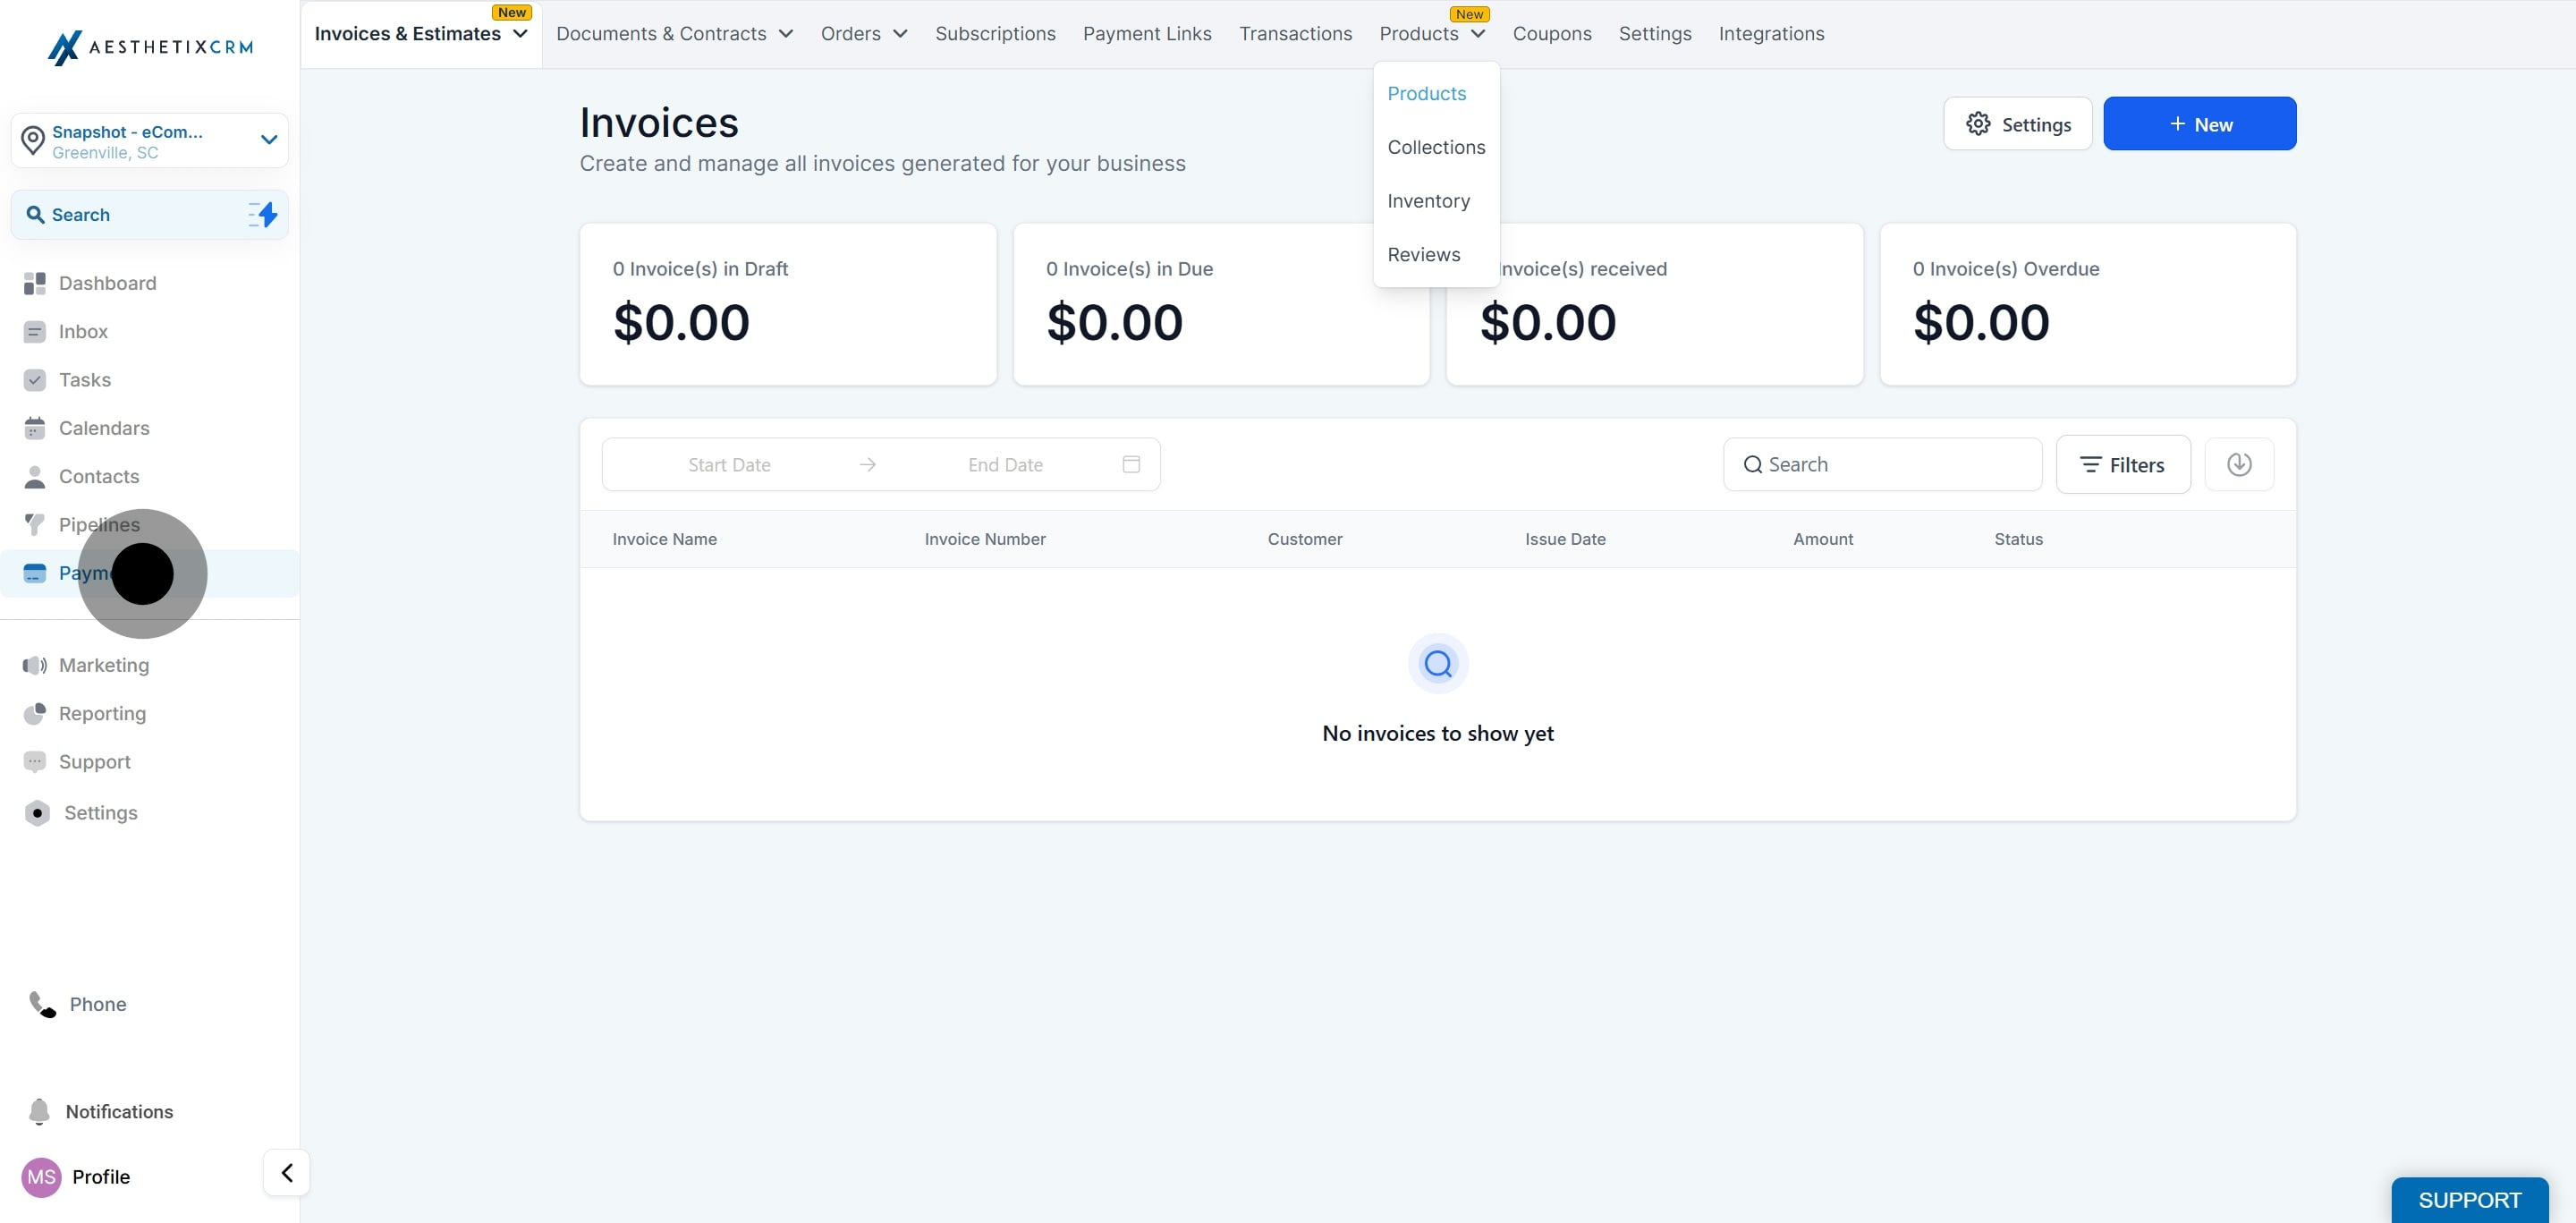Viewport: 2576px width, 1223px height.
Task: Open Documents & Contracts dropdown
Action: point(674,34)
